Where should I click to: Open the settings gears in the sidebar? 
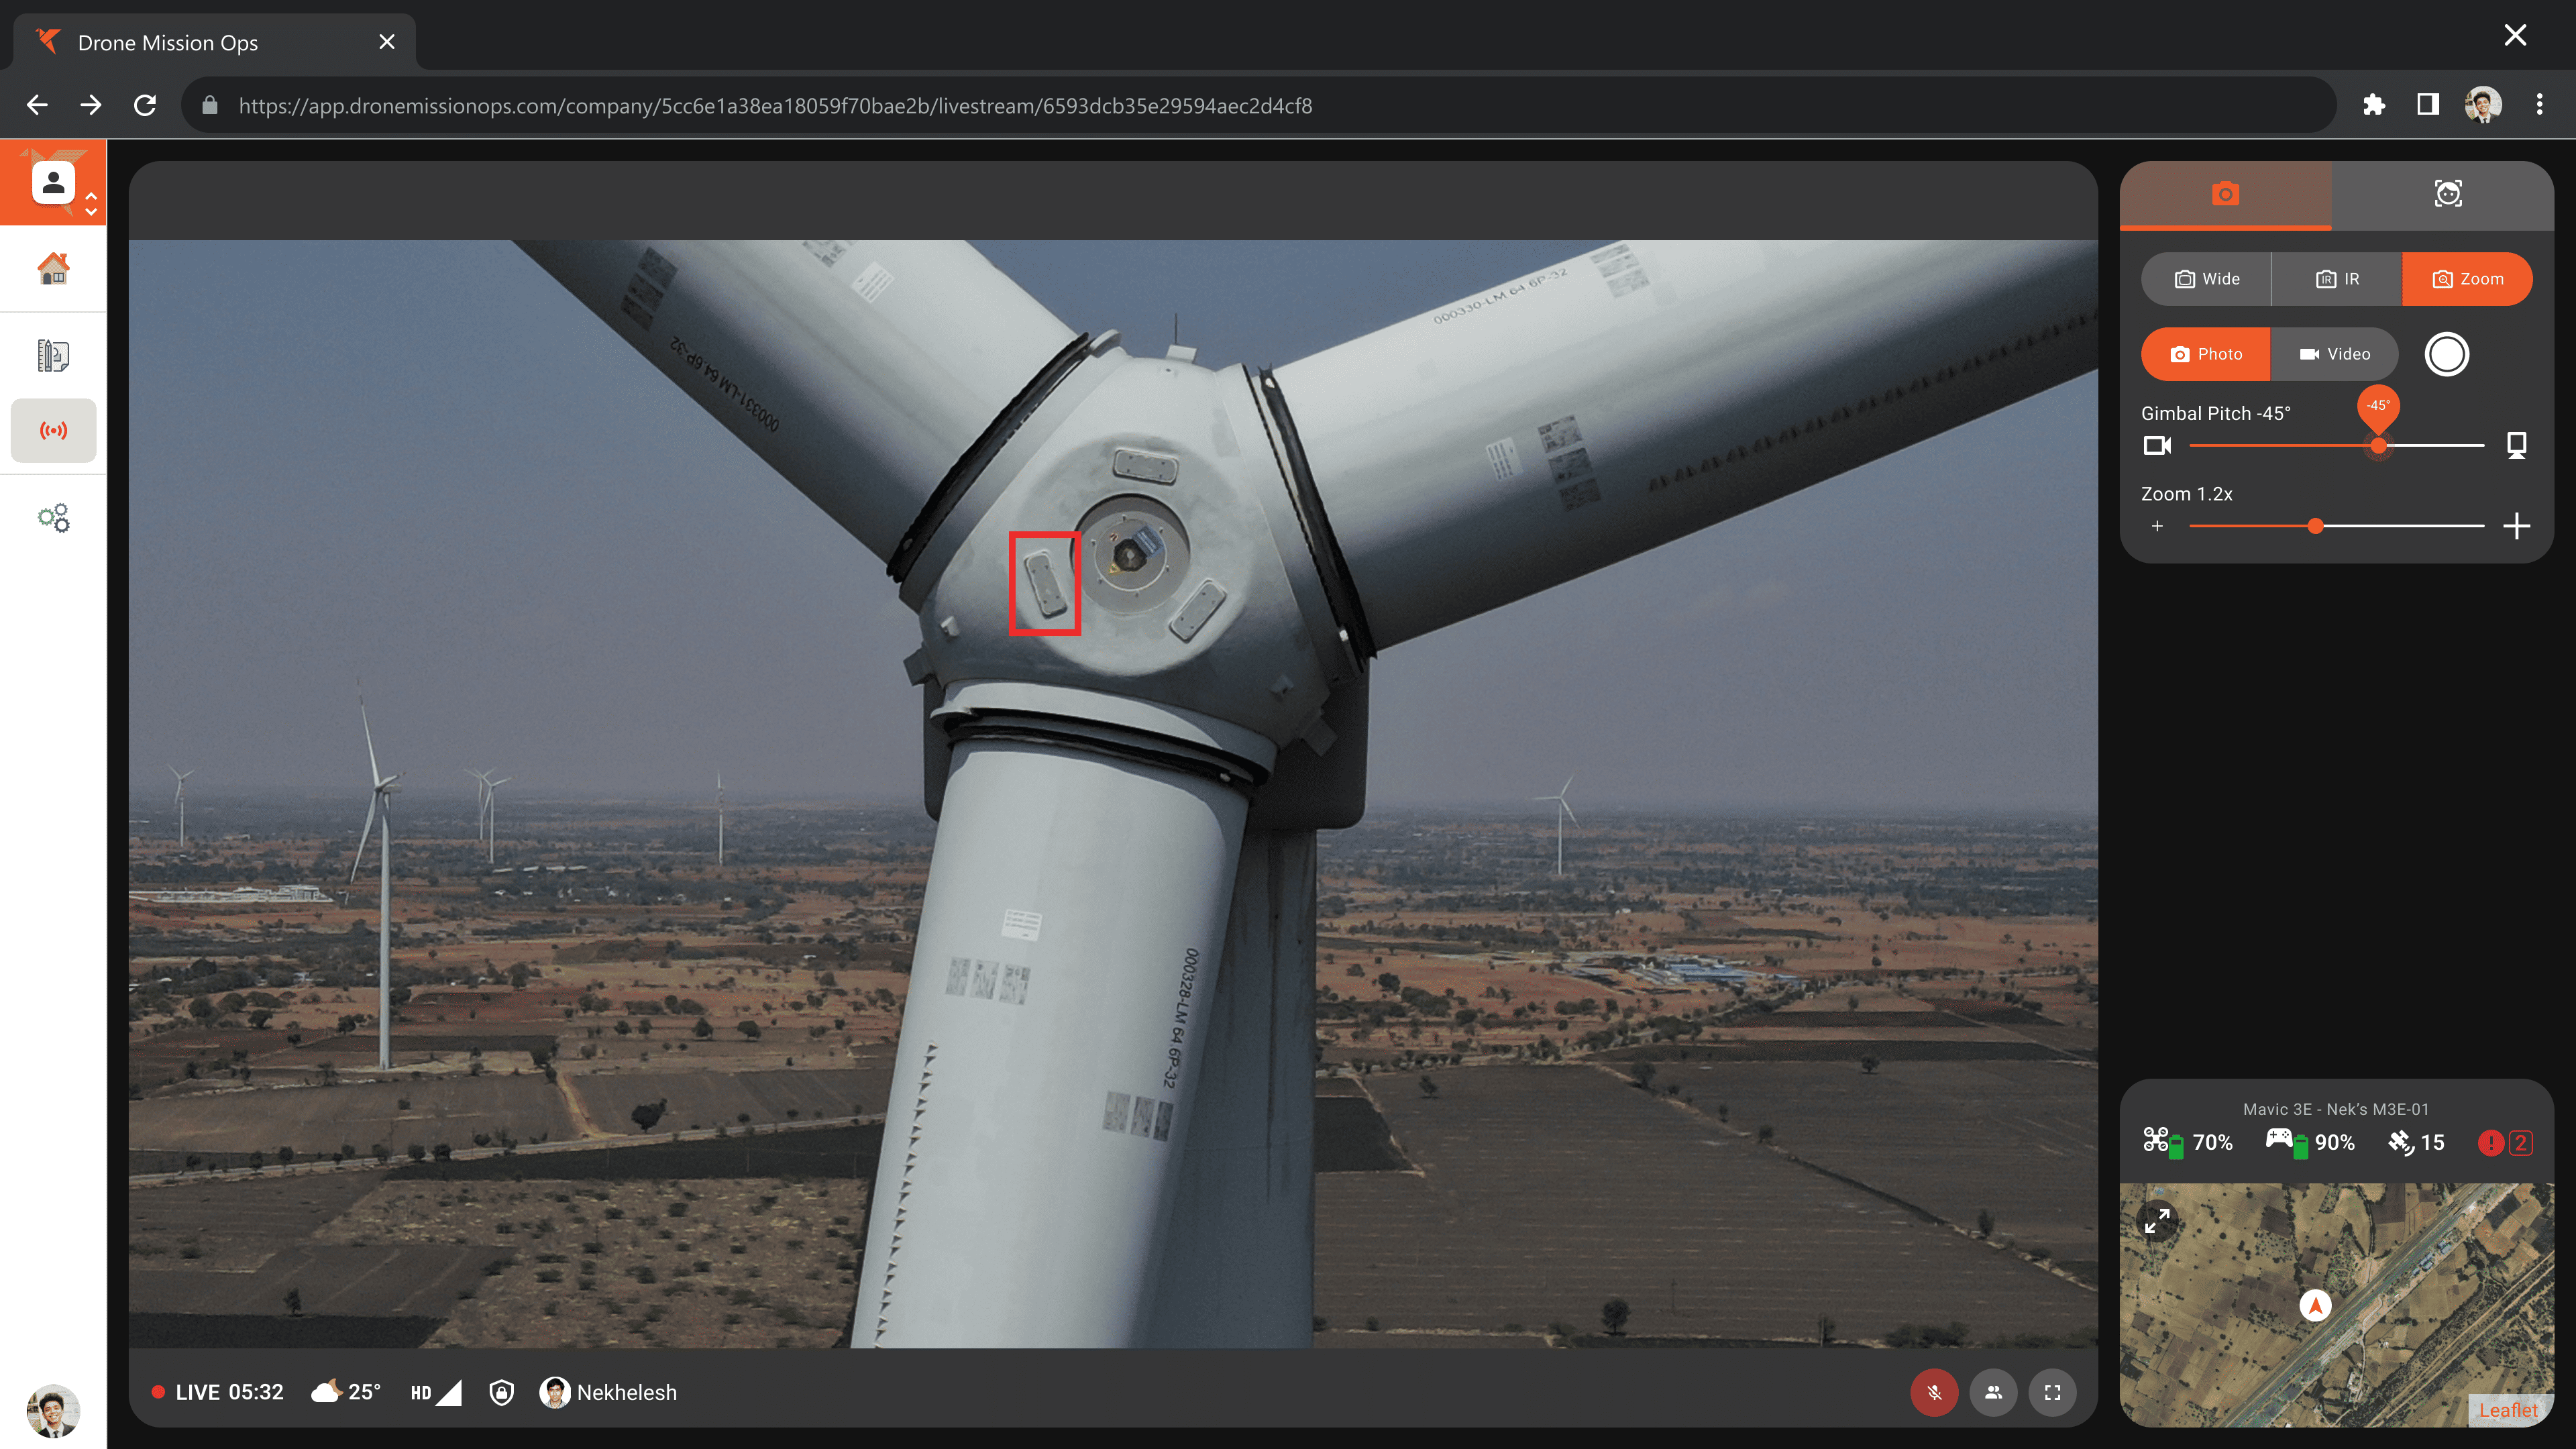click(x=53, y=517)
